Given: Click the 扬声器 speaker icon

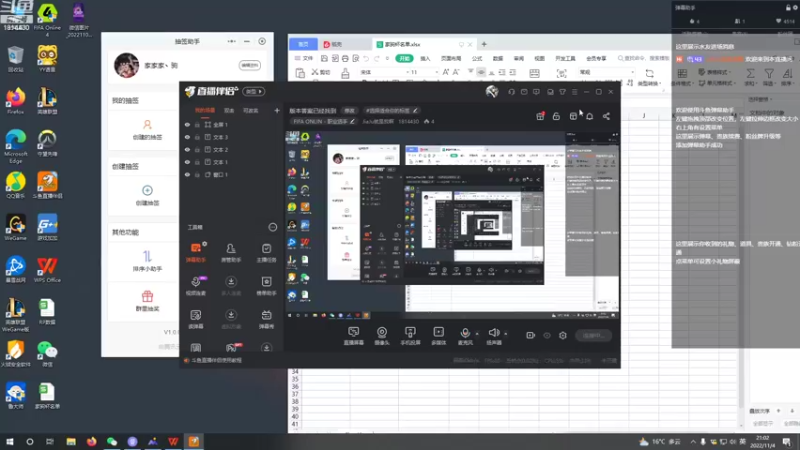Looking at the screenshot, I should click(493, 334).
